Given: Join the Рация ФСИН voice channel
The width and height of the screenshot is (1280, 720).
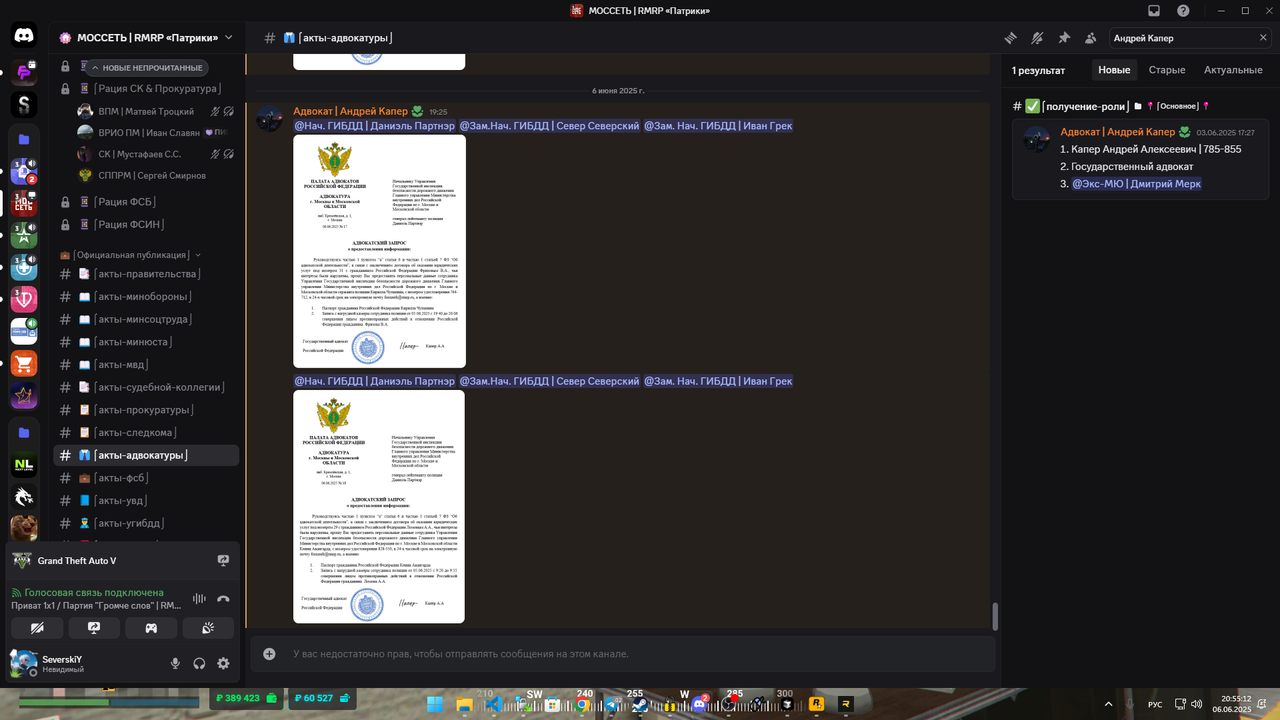Looking at the screenshot, I should tap(146, 225).
